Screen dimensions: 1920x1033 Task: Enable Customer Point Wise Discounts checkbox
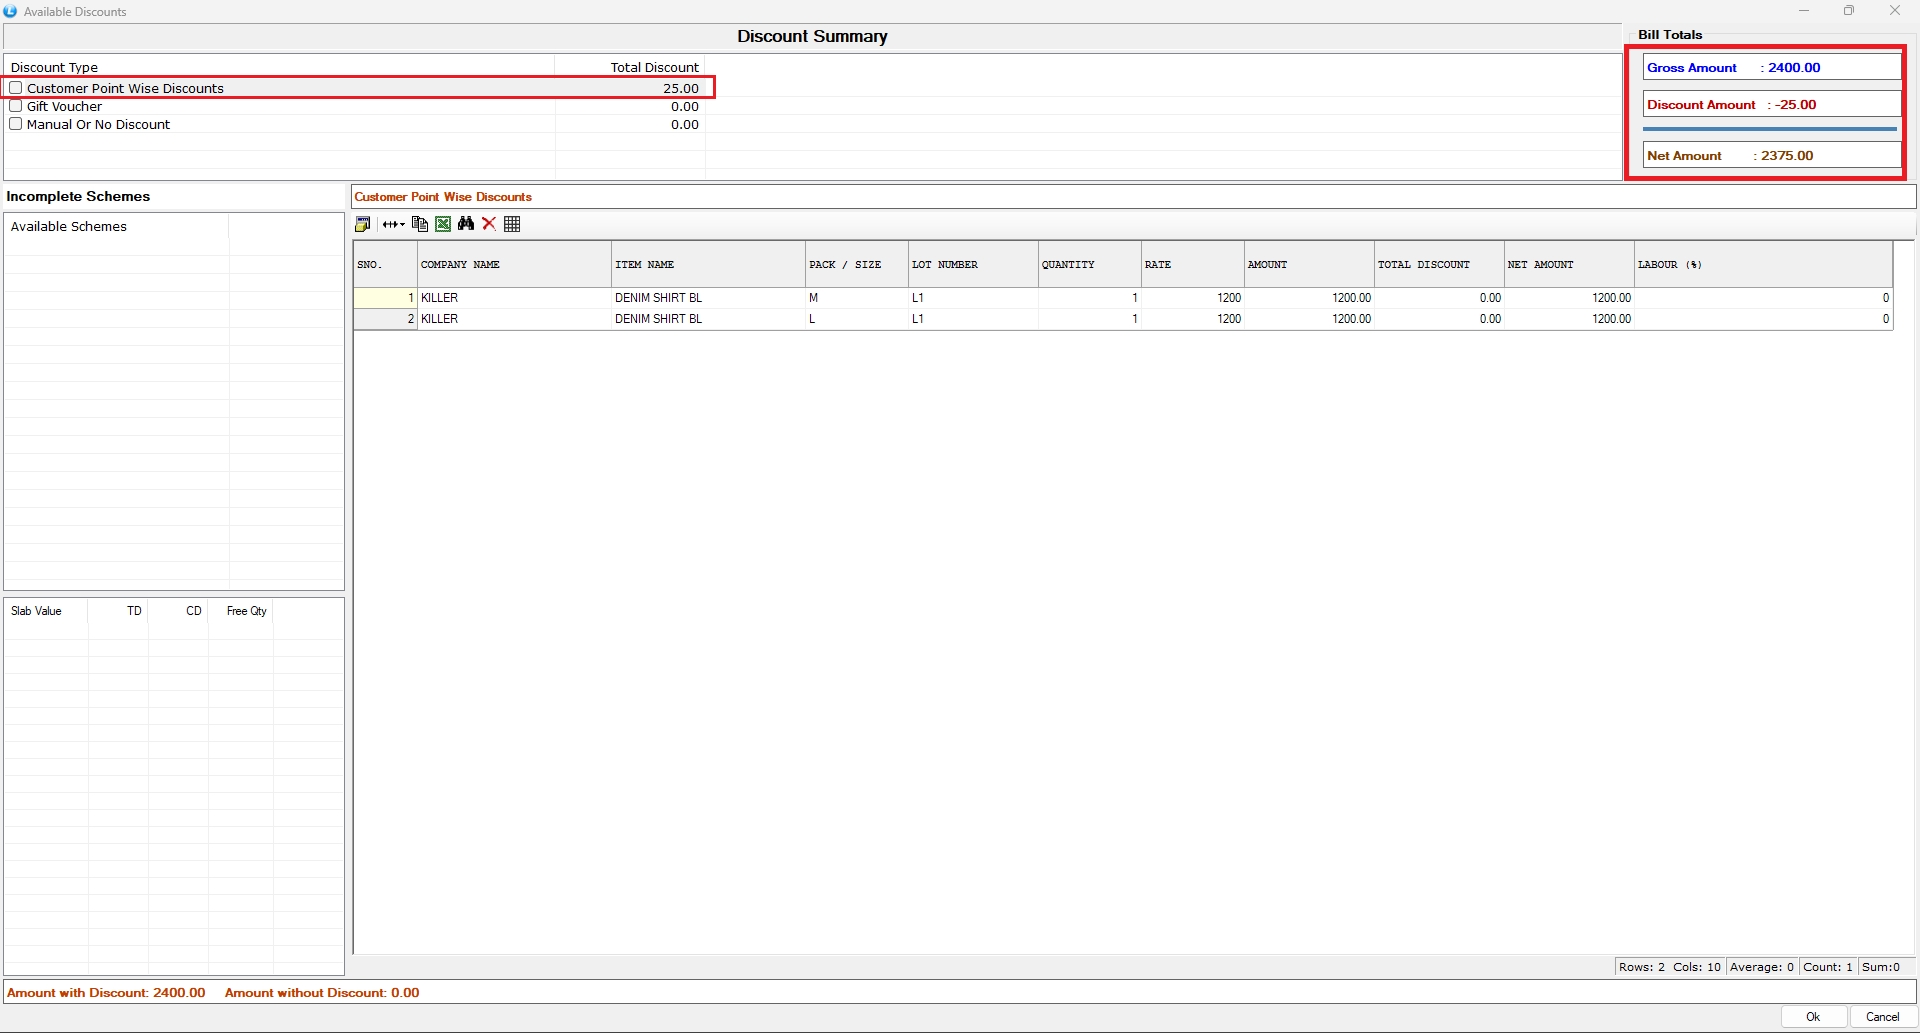pos(16,88)
